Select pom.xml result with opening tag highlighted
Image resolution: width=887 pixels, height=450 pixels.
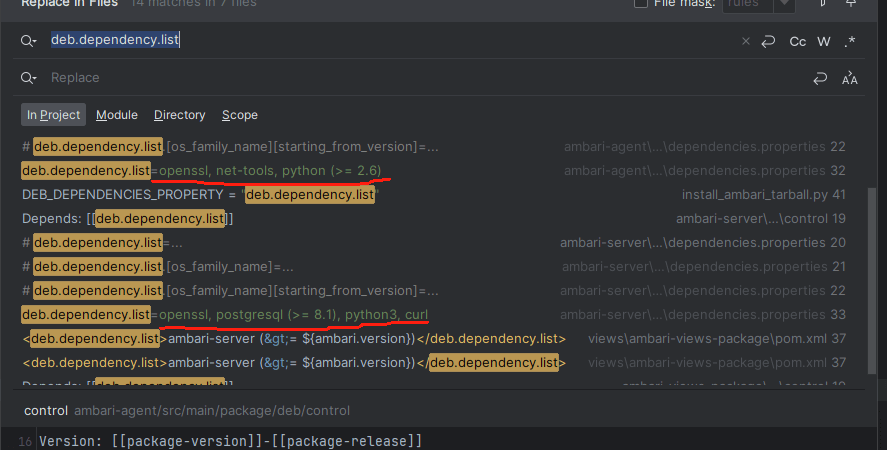pos(434,338)
